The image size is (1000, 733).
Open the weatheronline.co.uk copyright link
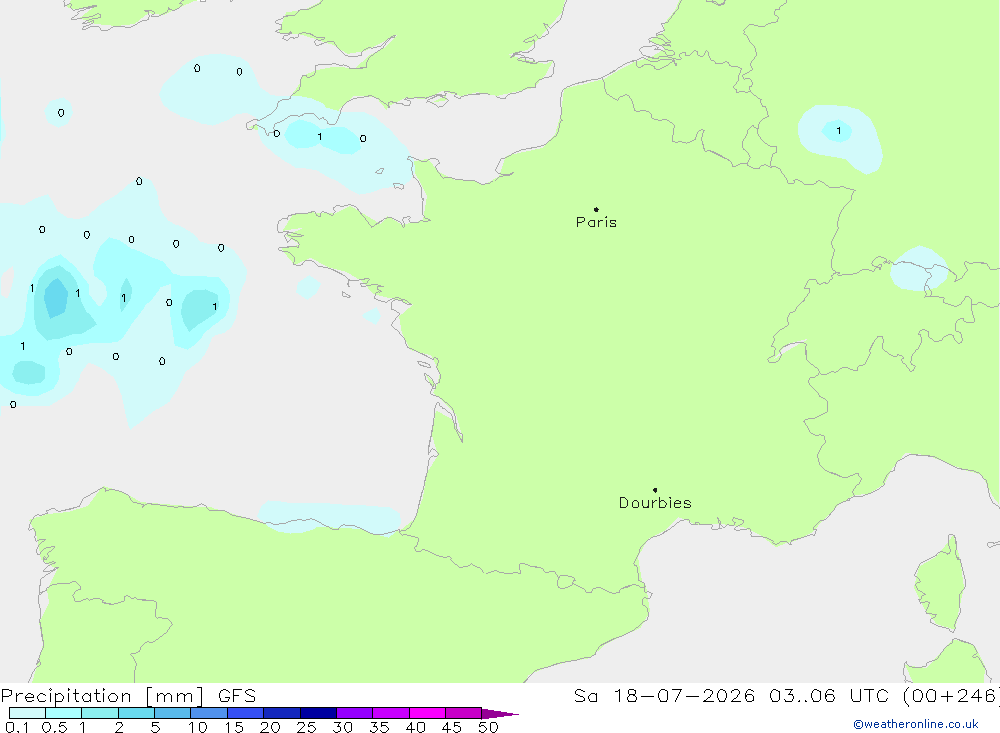916,724
